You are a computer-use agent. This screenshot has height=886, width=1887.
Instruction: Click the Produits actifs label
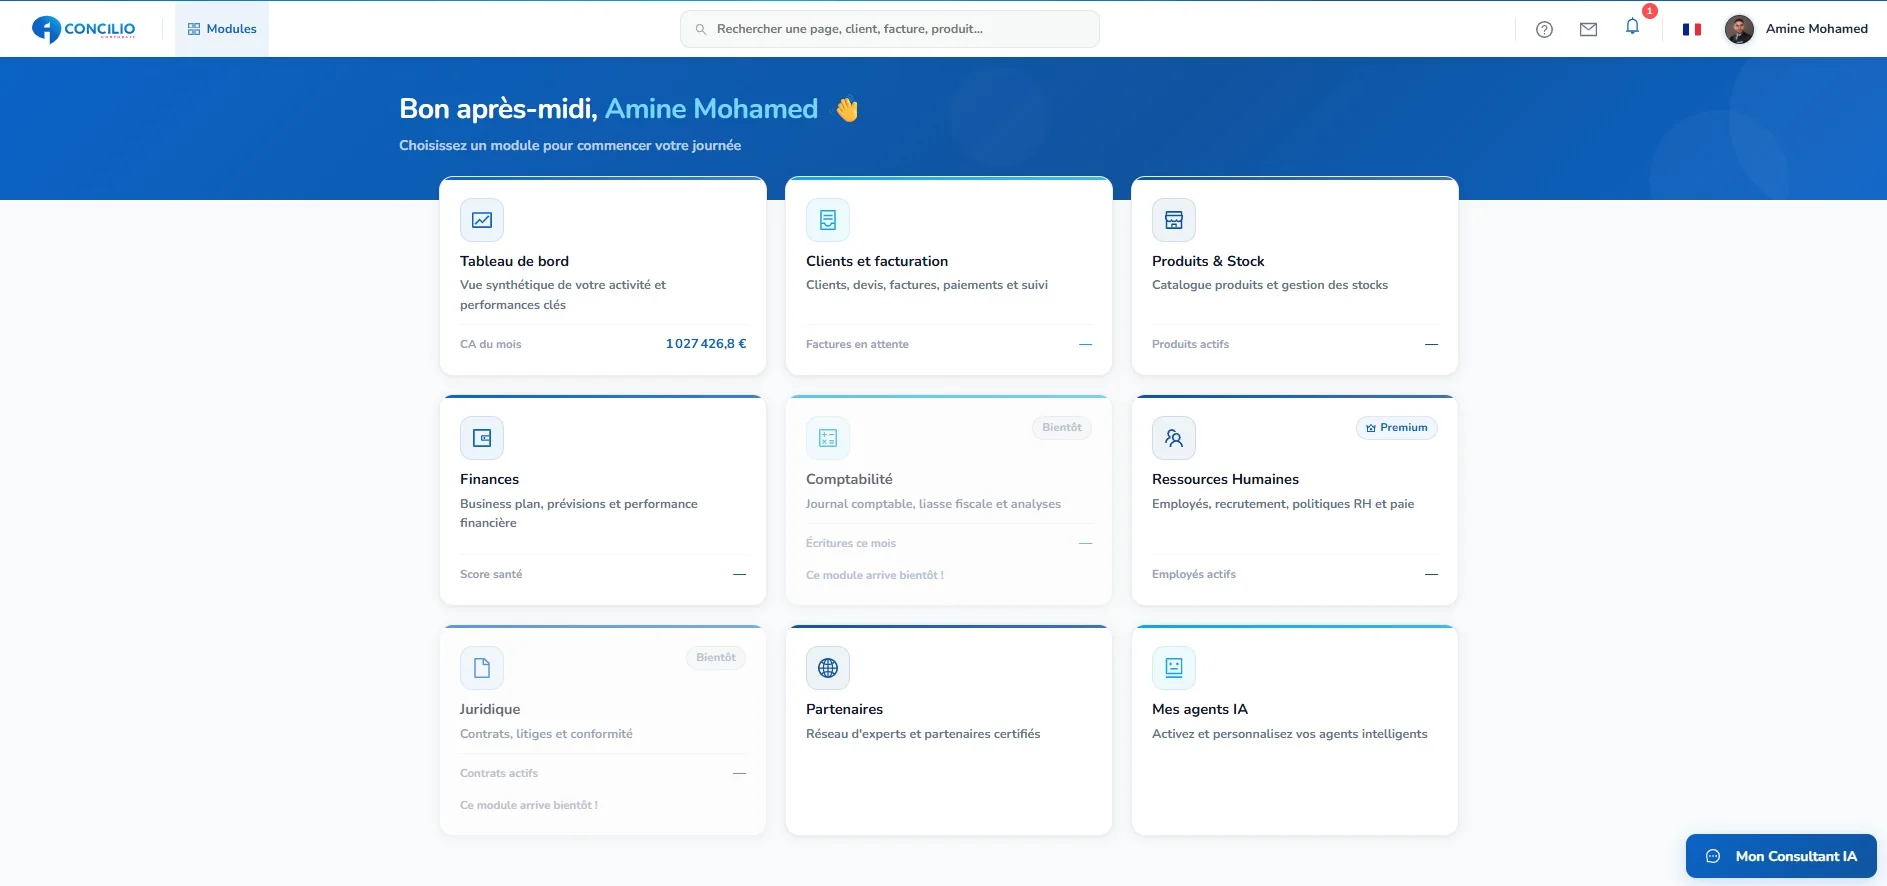(1190, 344)
